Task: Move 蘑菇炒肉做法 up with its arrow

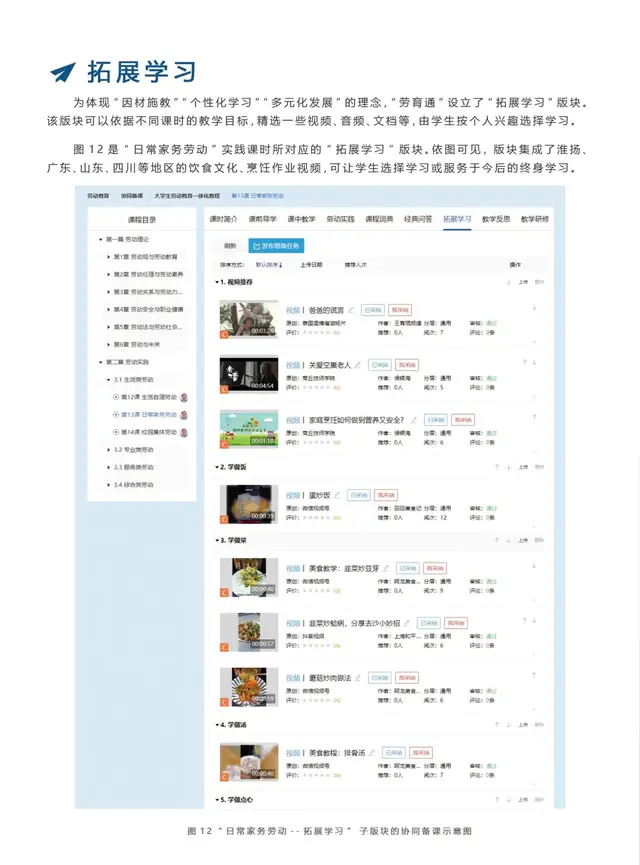Action: click(534, 675)
